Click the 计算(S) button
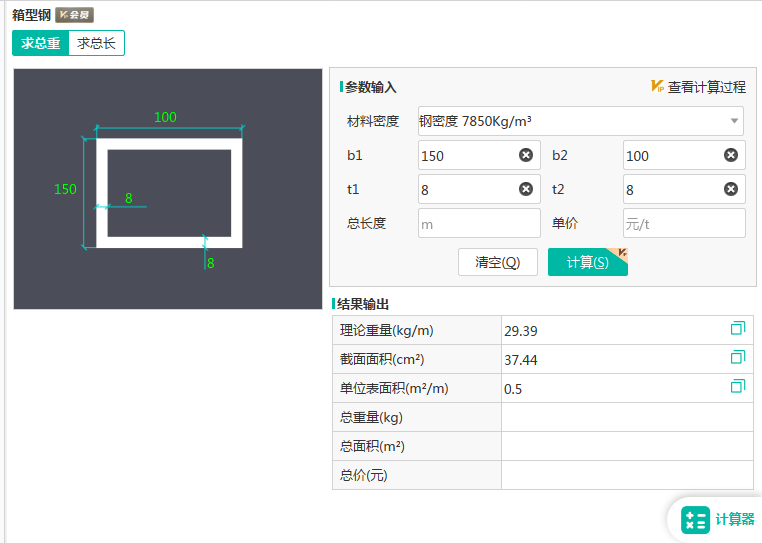Viewport: 762px width, 543px height. (x=588, y=262)
